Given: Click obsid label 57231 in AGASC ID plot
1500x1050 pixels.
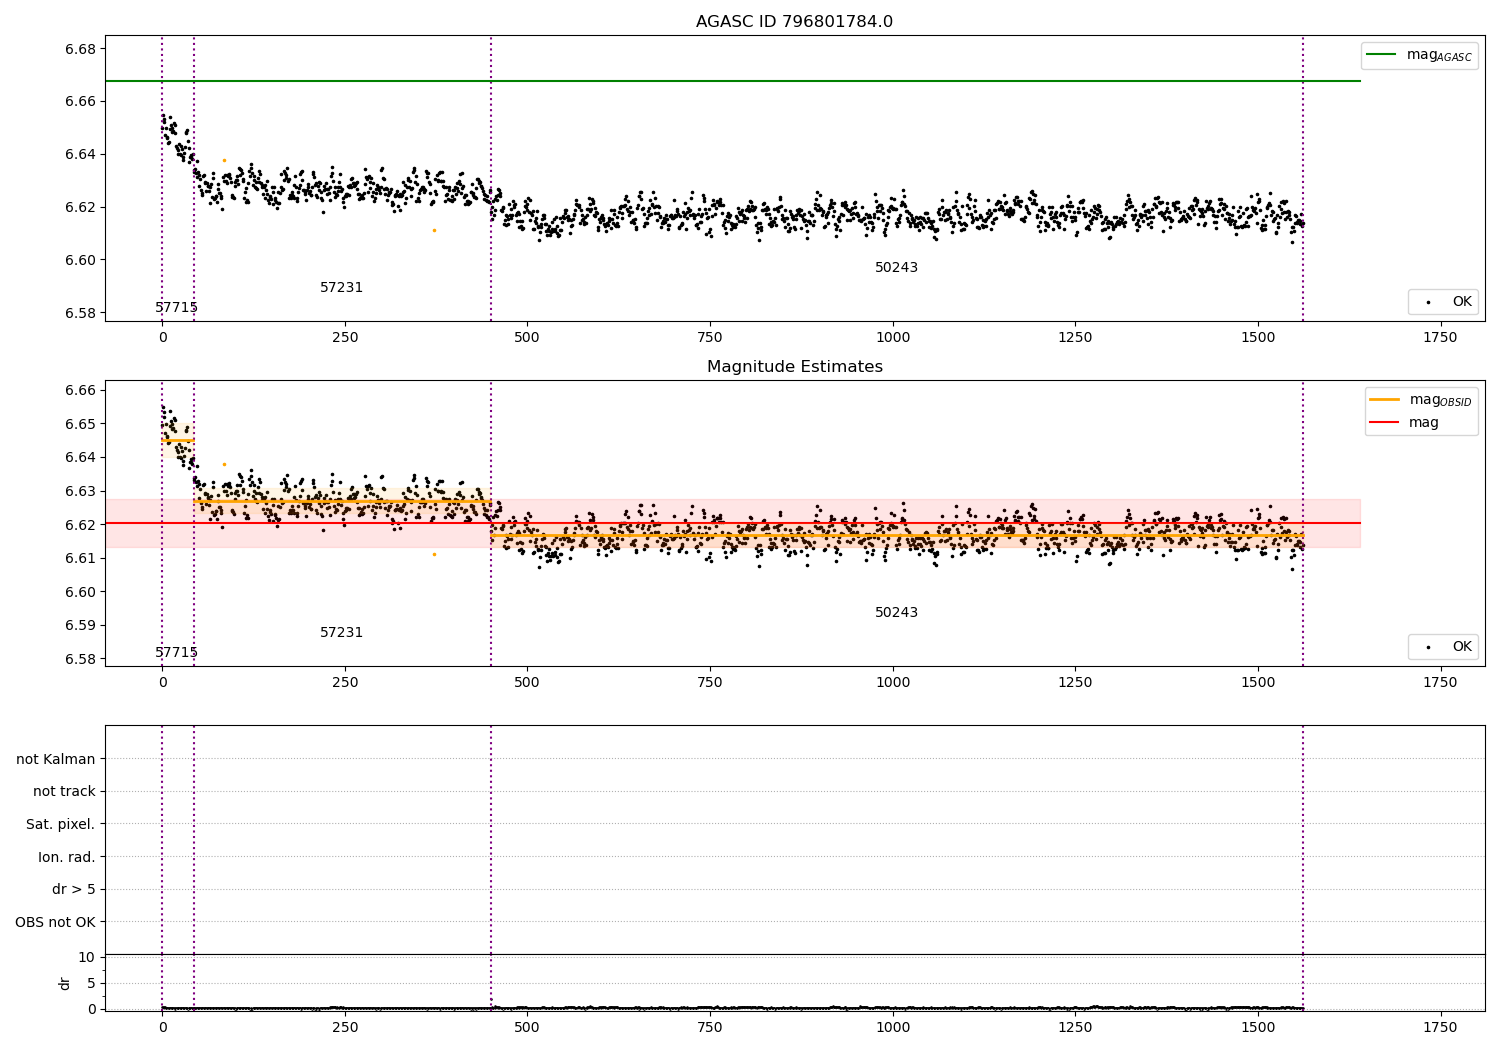Looking at the screenshot, I should (341, 287).
